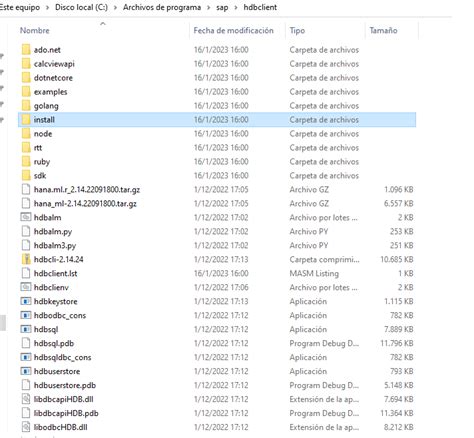Viewport: 474px width, 438px height.
Task: Go to Archivos de programa breadcrumb
Action: click(162, 7)
